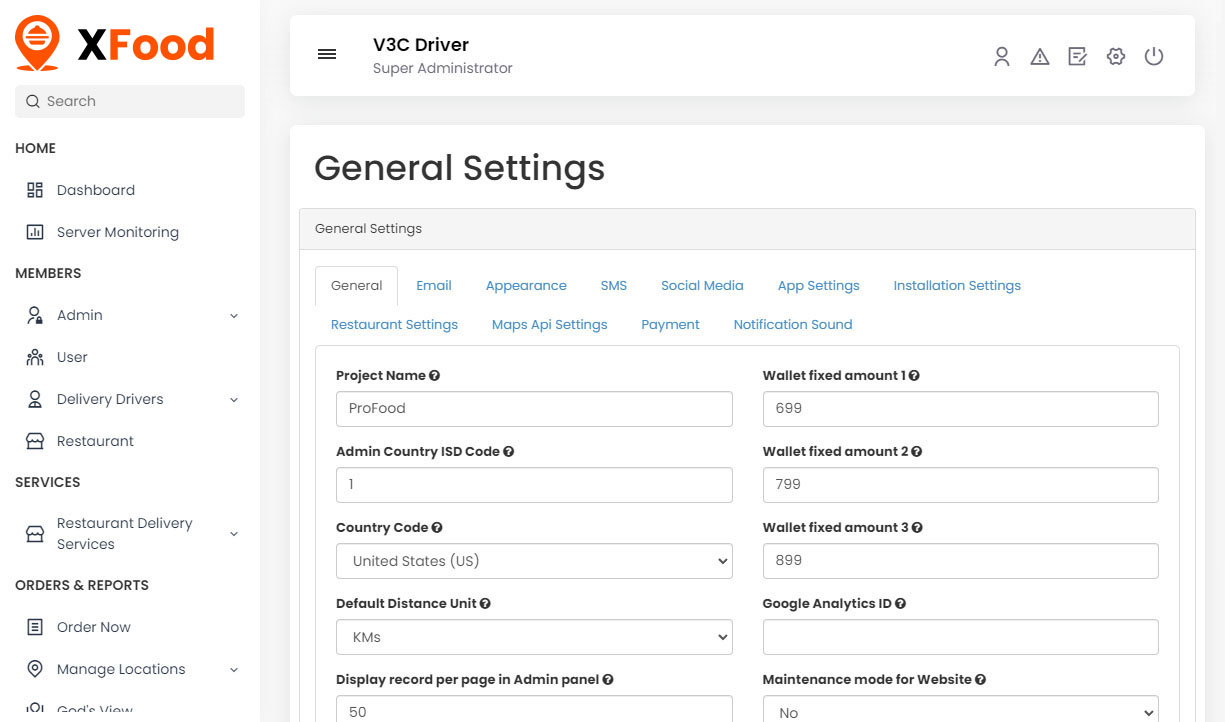Click the logout power icon
The height and width of the screenshot is (722, 1225).
pos(1154,57)
